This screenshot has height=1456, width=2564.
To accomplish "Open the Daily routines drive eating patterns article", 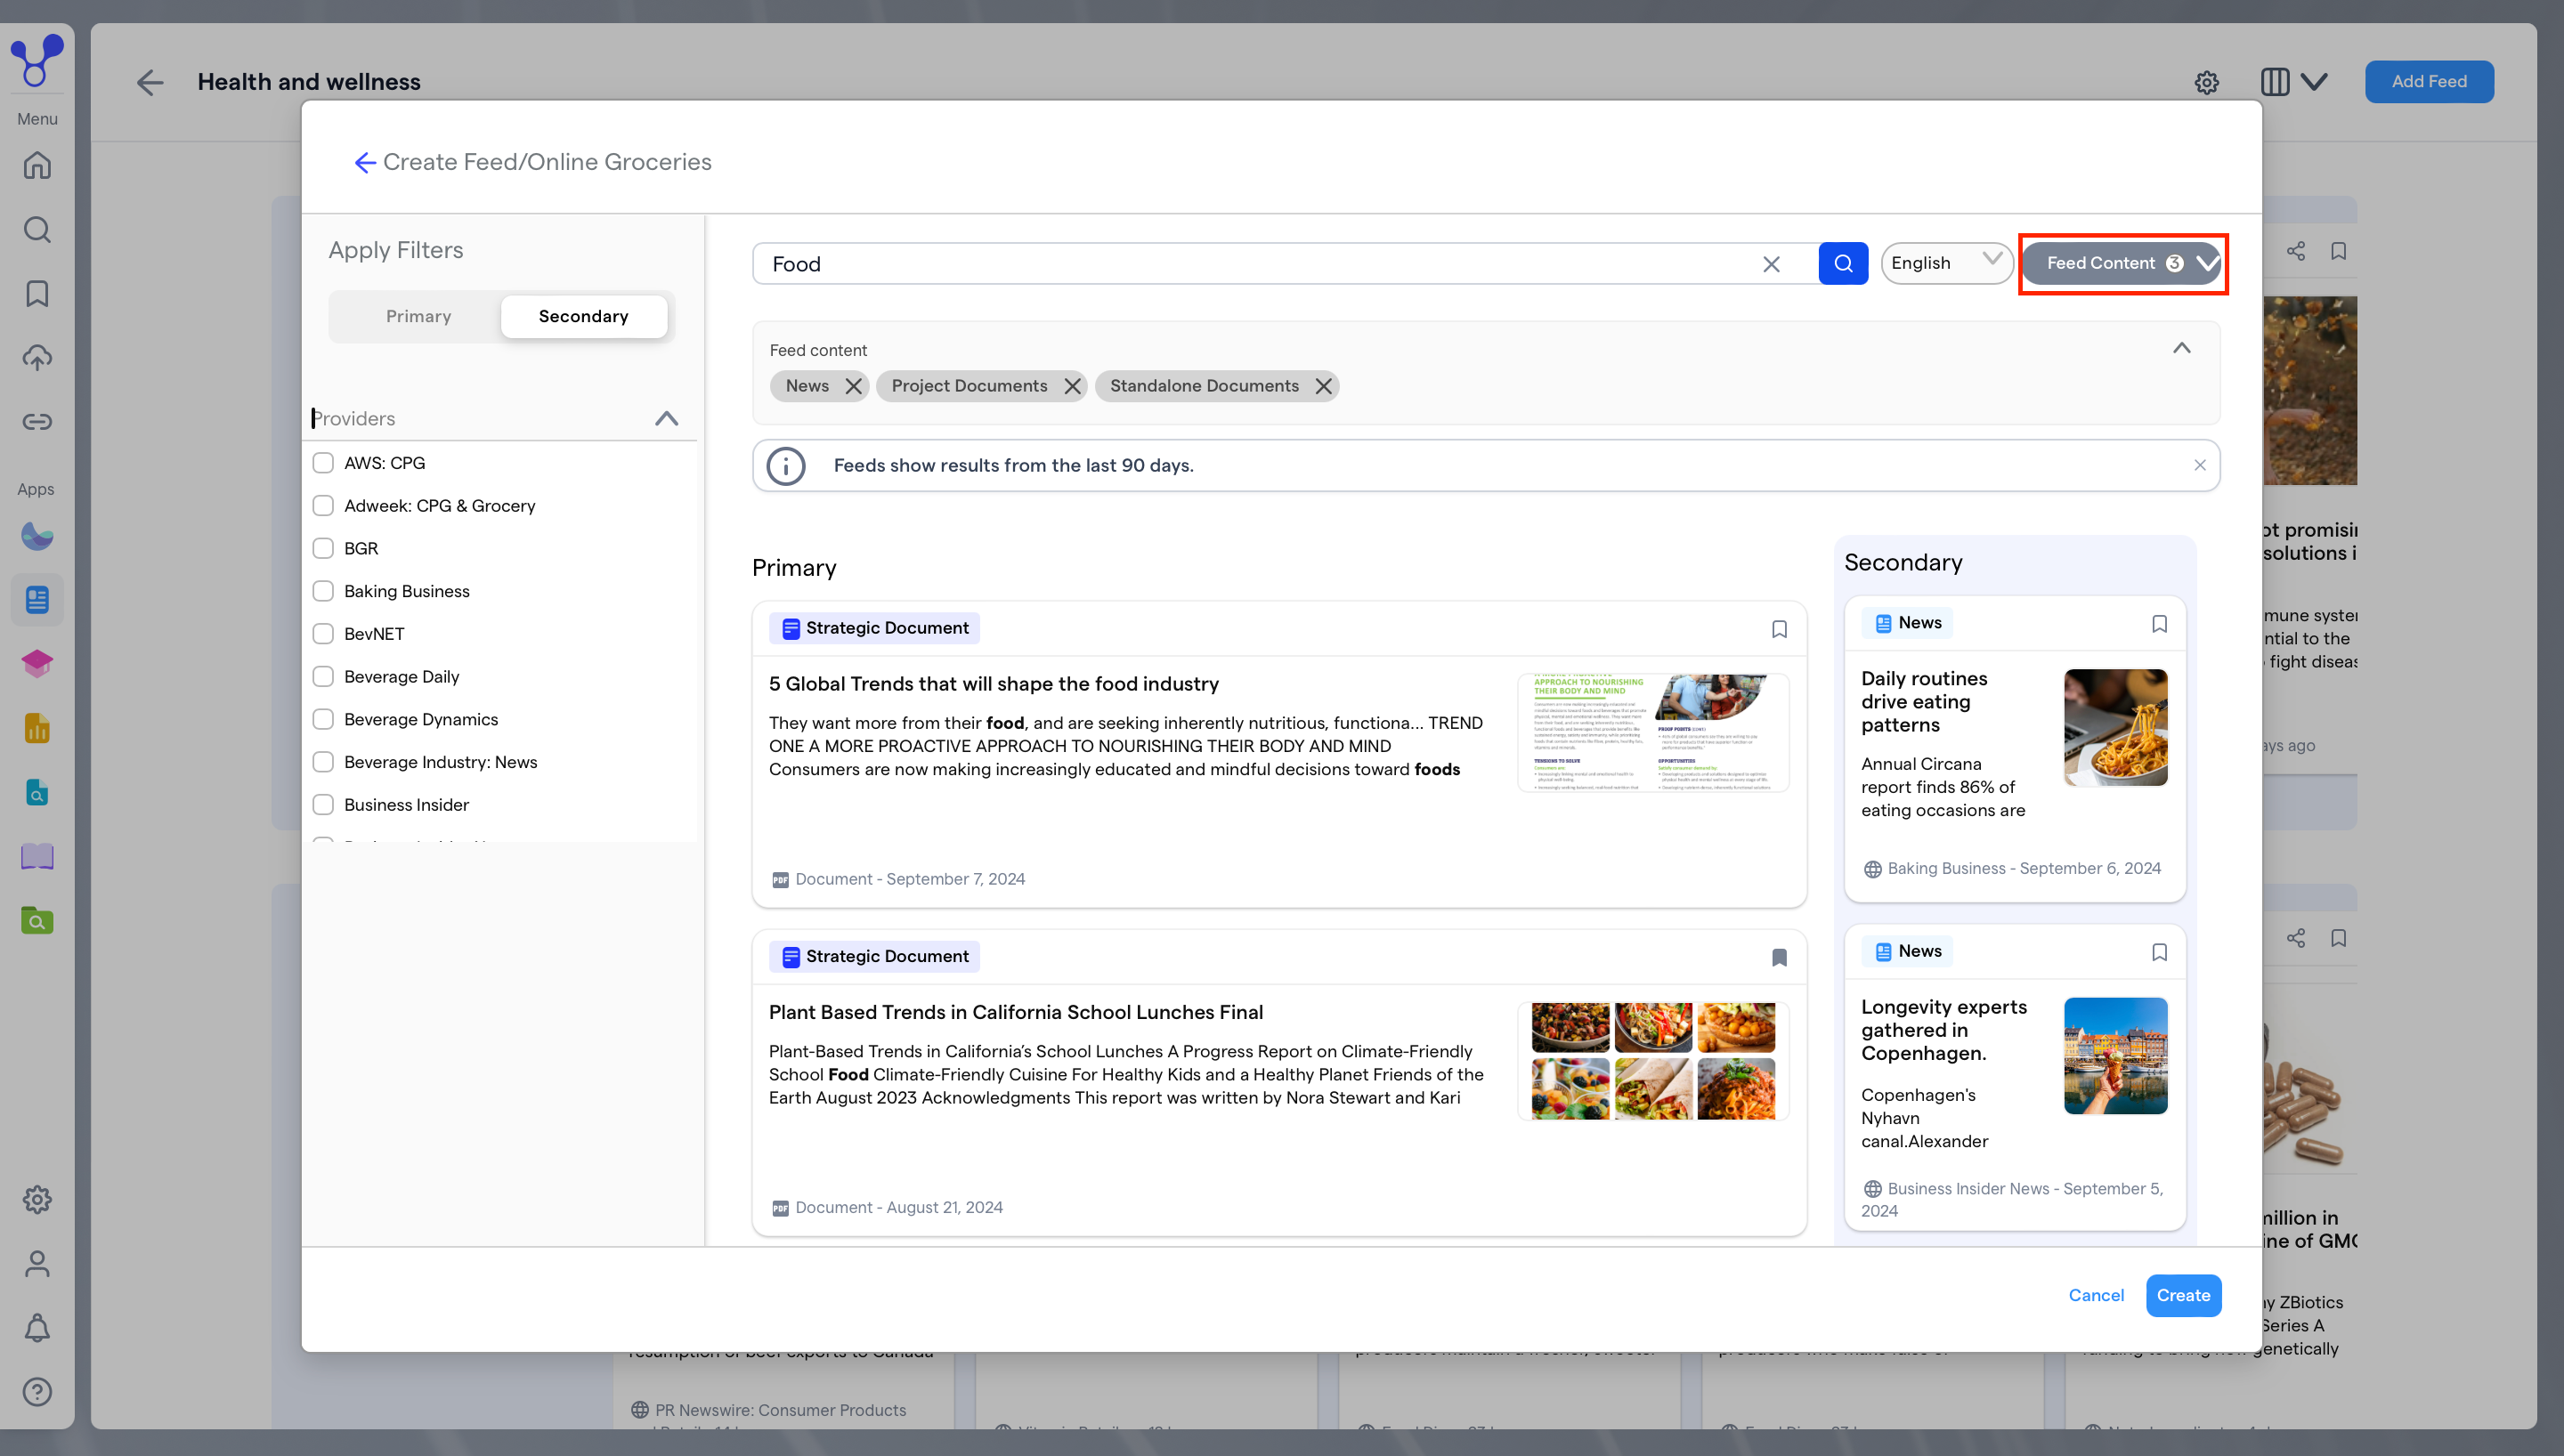I will pos(1924,701).
